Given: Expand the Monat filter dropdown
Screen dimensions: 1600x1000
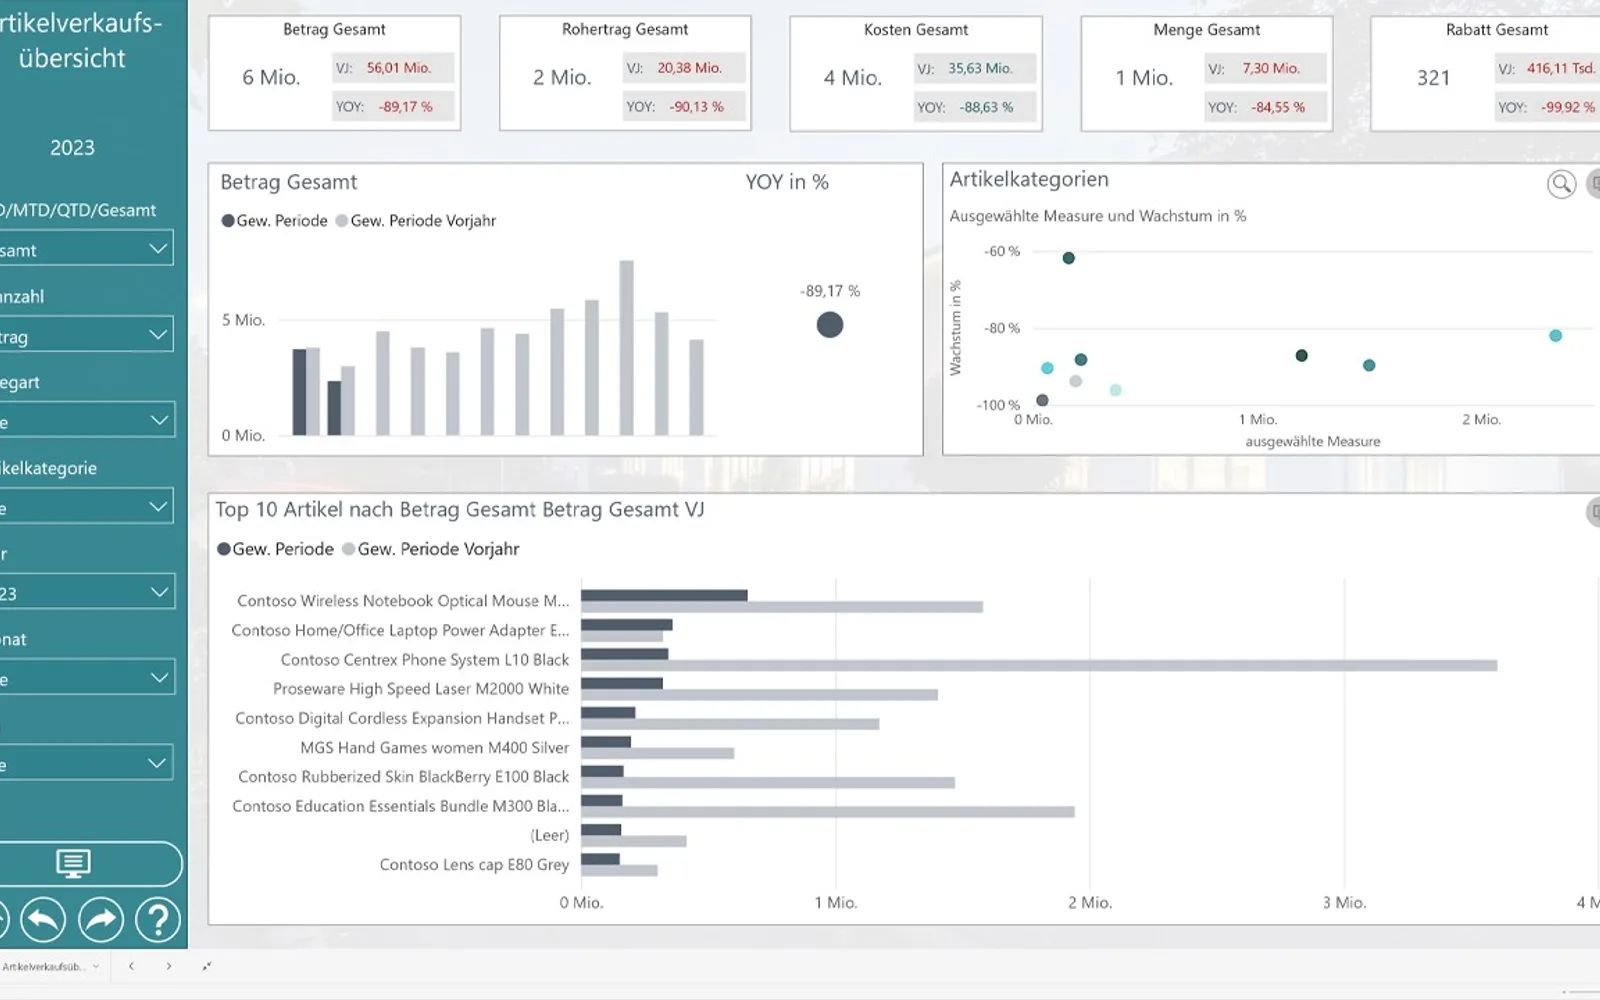Looking at the screenshot, I should point(86,677).
